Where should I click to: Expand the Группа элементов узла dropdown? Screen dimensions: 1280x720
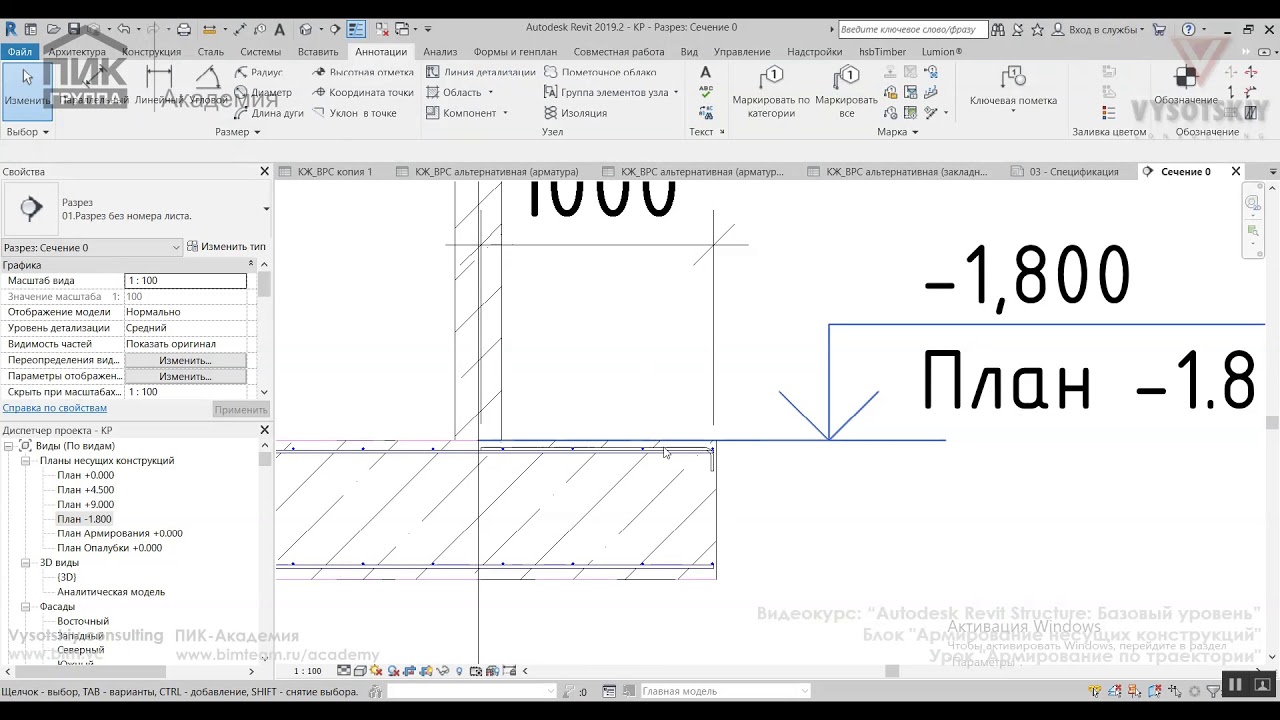tap(676, 92)
